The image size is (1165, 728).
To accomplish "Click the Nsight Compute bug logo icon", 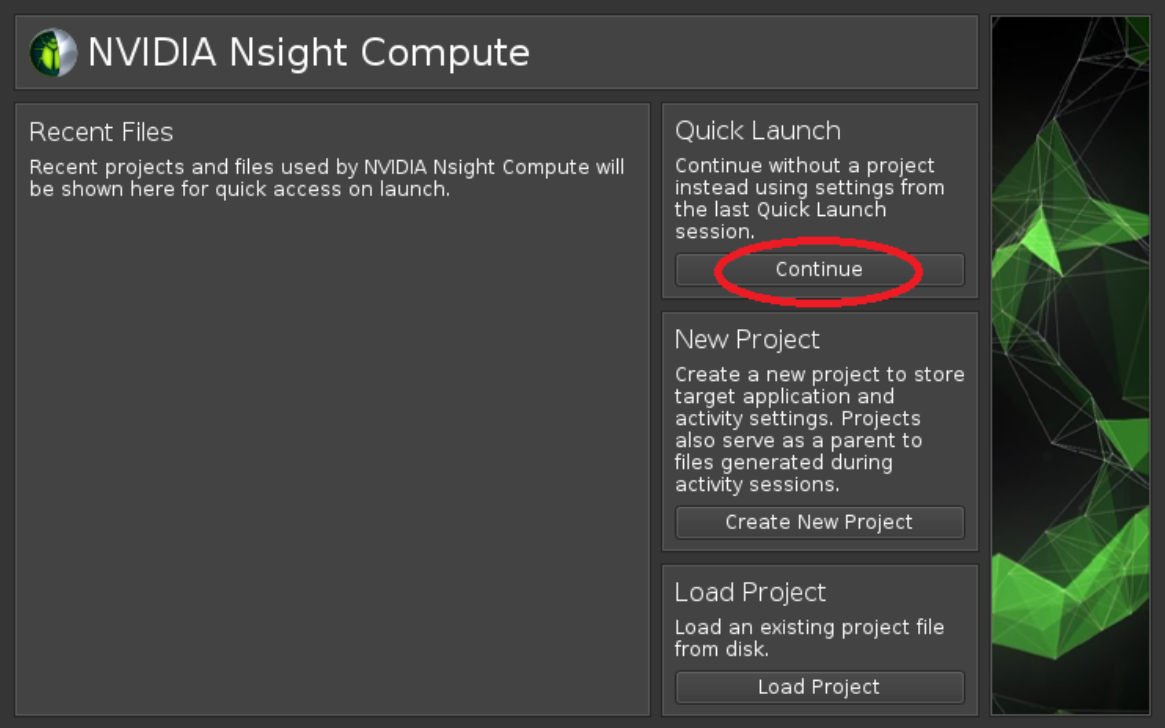I will click(x=52, y=53).
